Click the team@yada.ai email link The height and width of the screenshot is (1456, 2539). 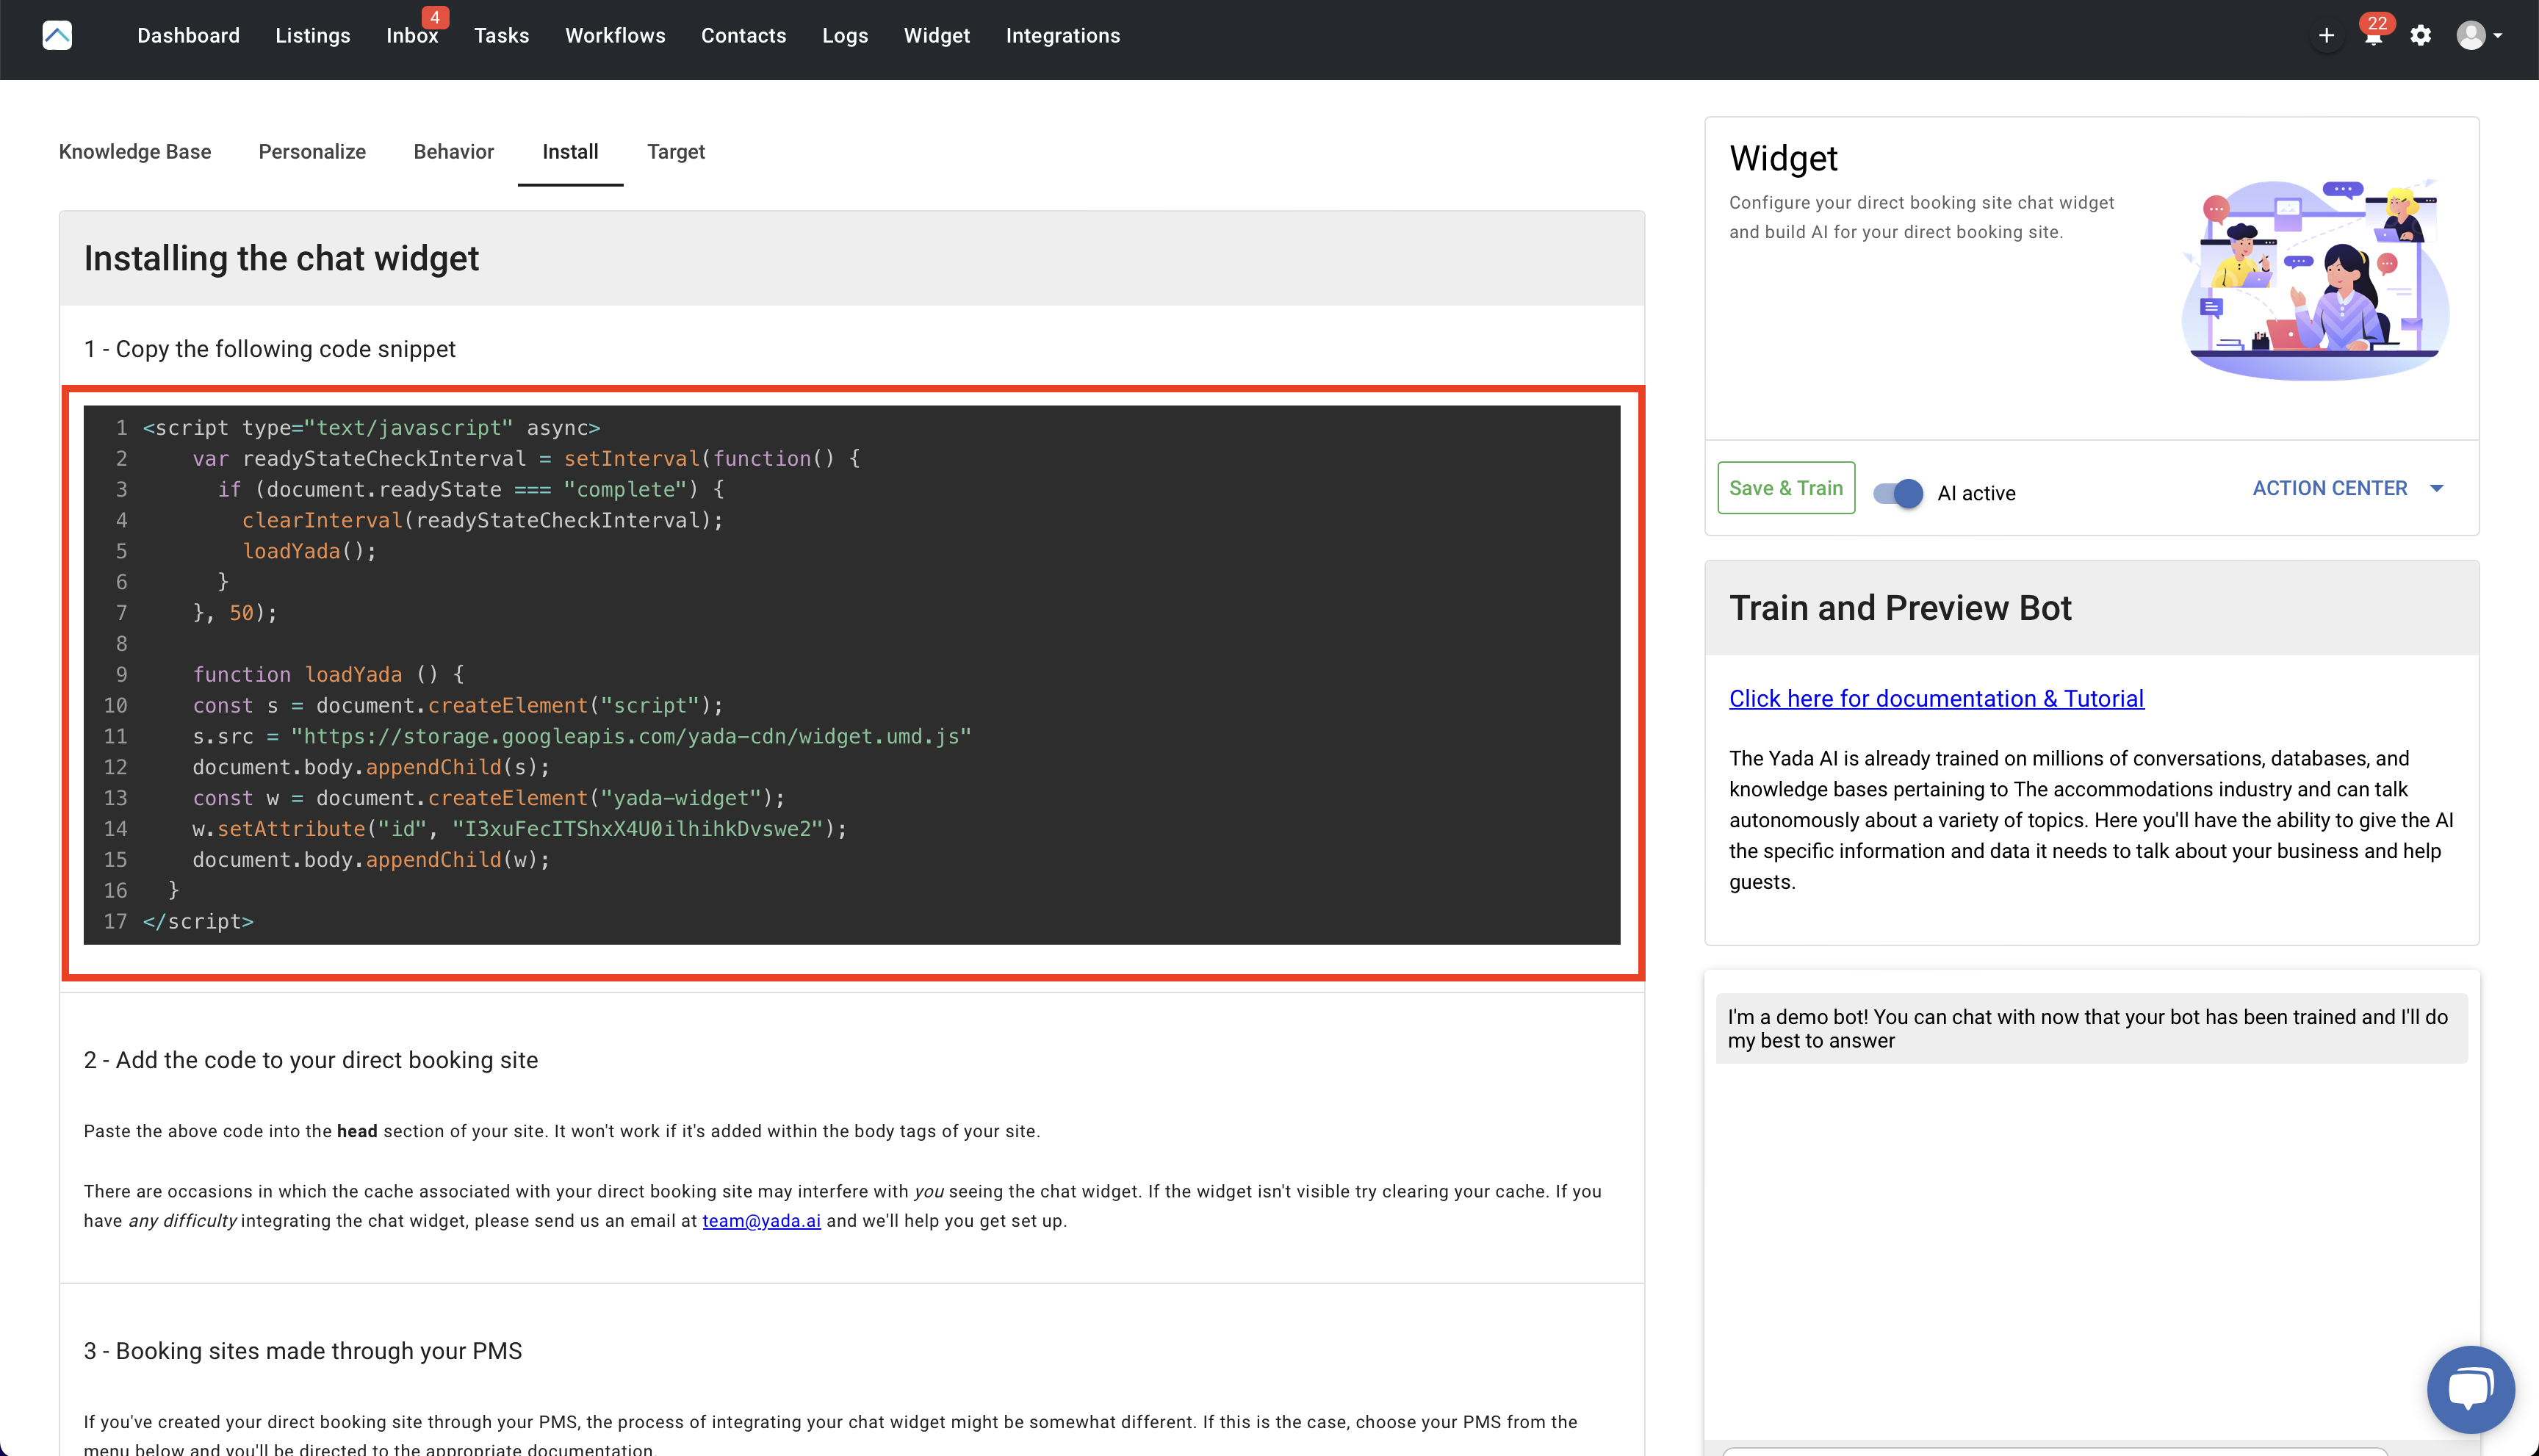(761, 1221)
